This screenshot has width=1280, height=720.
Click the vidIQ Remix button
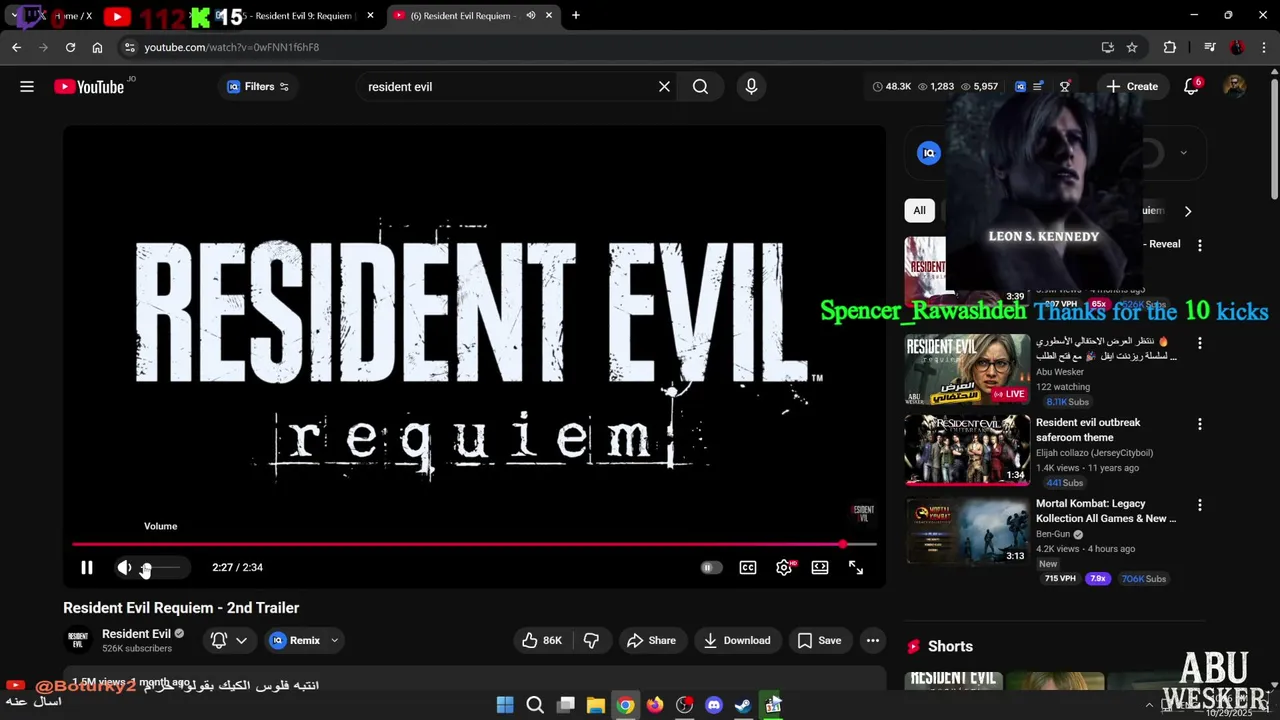tap(296, 641)
